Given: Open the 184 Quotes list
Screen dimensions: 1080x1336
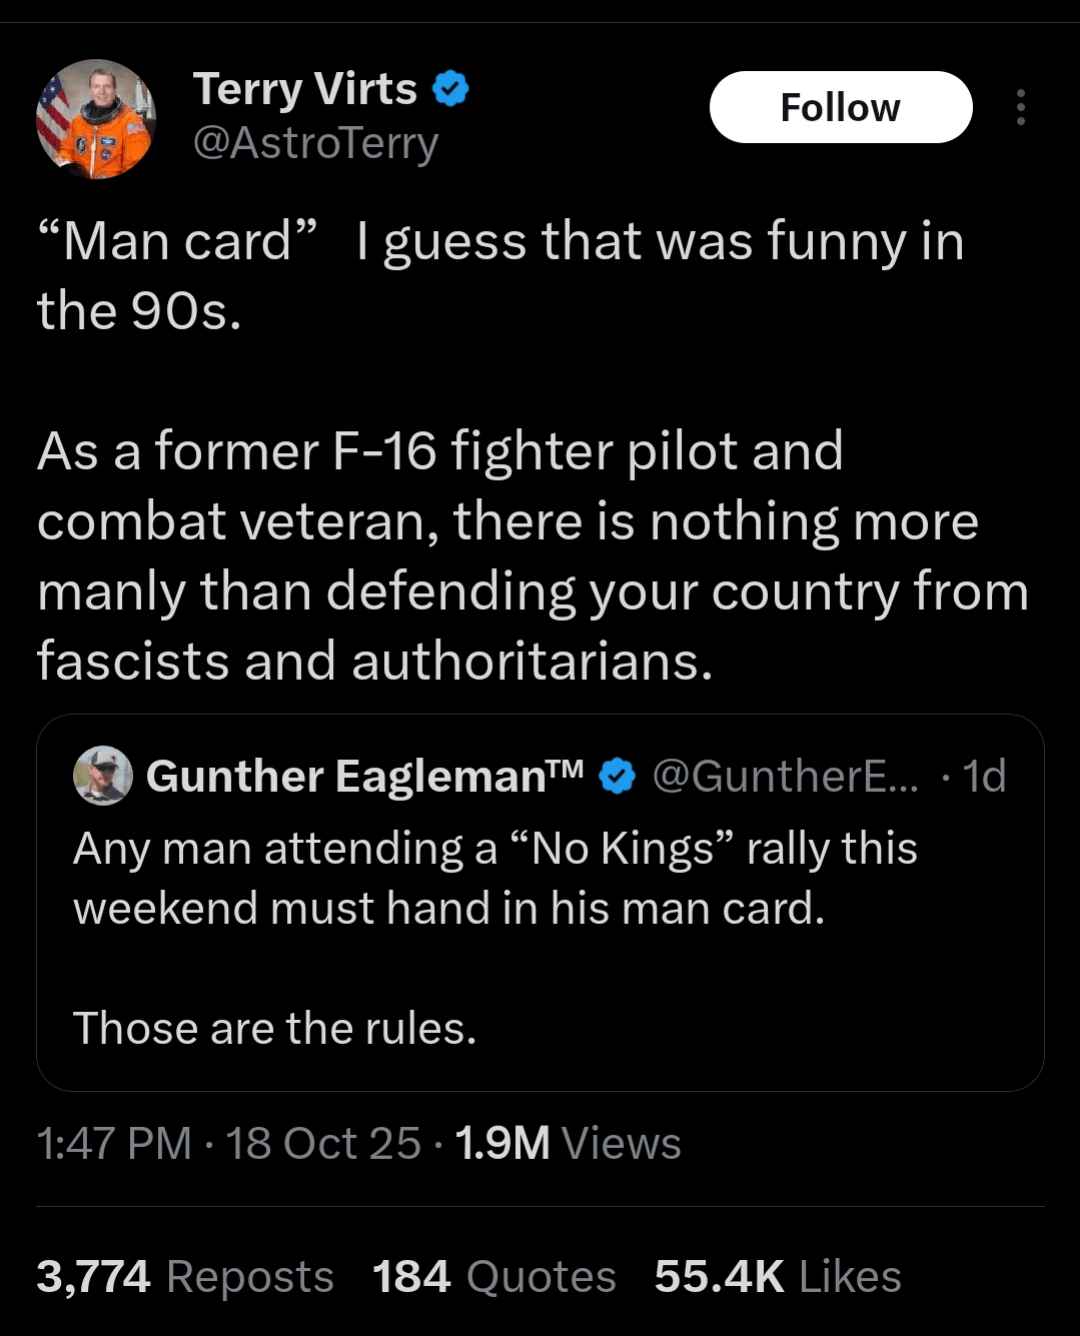Looking at the screenshot, I should point(494,1277).
